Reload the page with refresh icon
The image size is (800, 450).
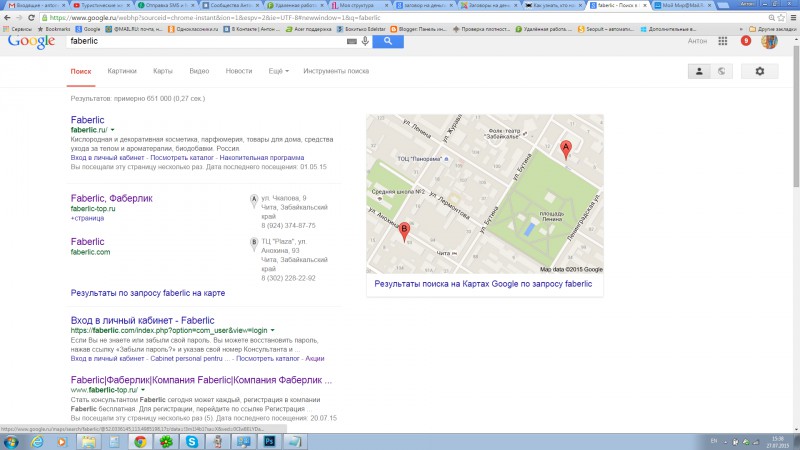tap(31, 17)
